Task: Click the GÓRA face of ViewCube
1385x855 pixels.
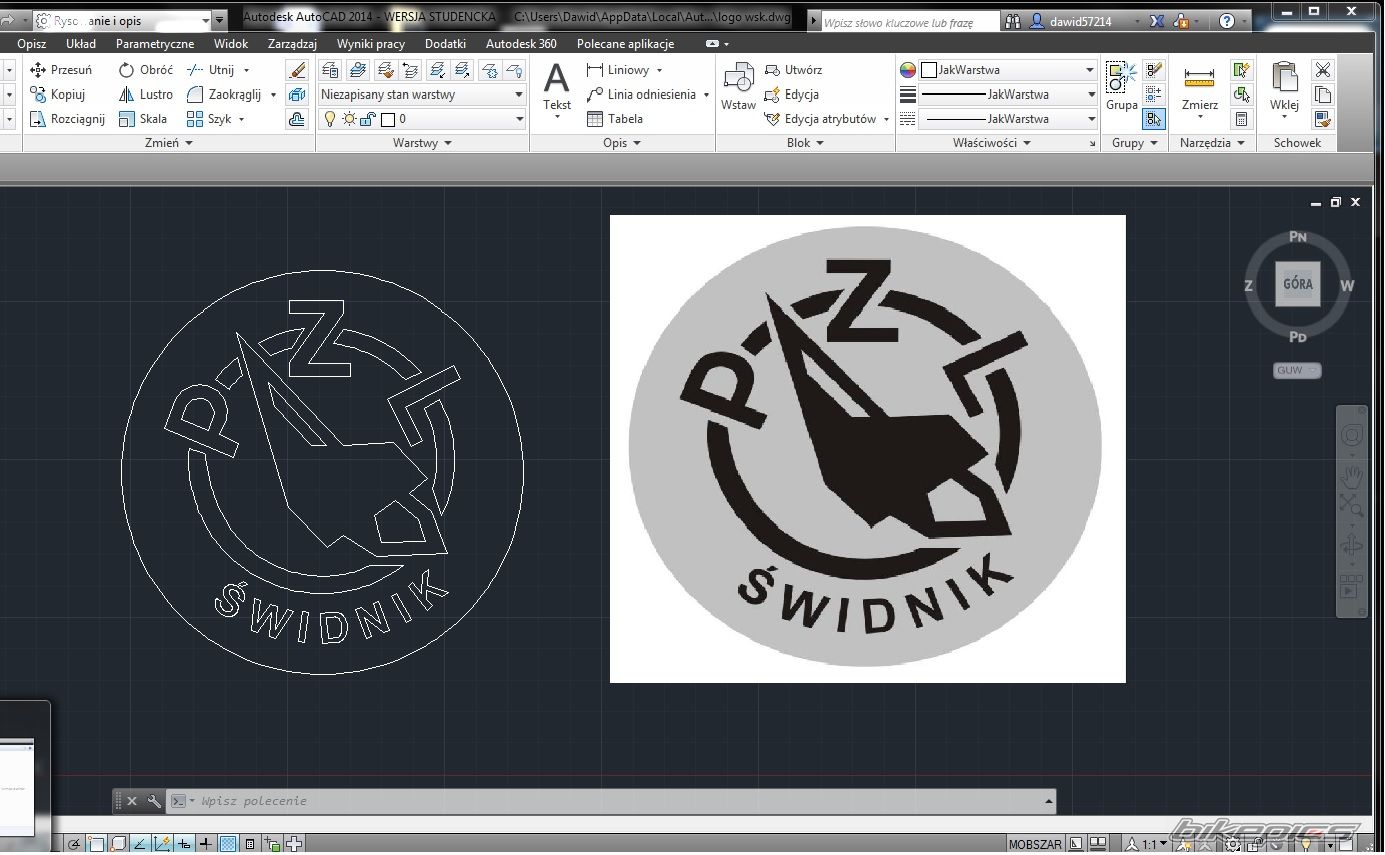Action: (x=1298, y=284)
